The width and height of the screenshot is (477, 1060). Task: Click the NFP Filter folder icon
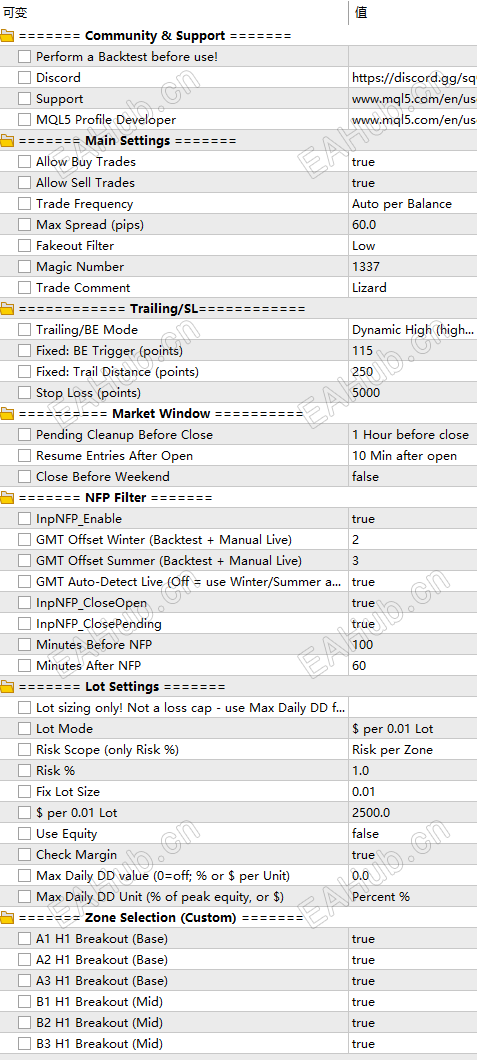tap(7, 498)
